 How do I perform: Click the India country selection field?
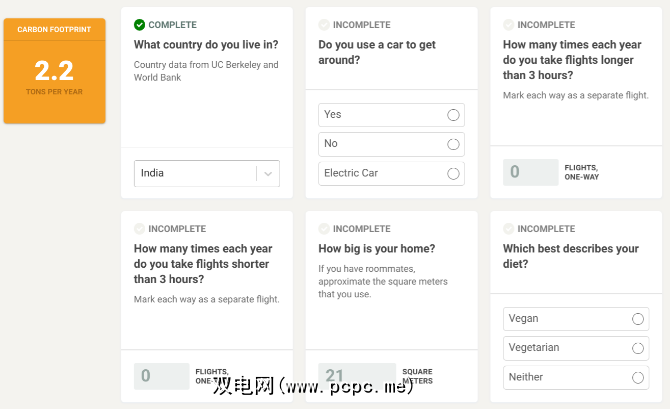click(195, 173)
